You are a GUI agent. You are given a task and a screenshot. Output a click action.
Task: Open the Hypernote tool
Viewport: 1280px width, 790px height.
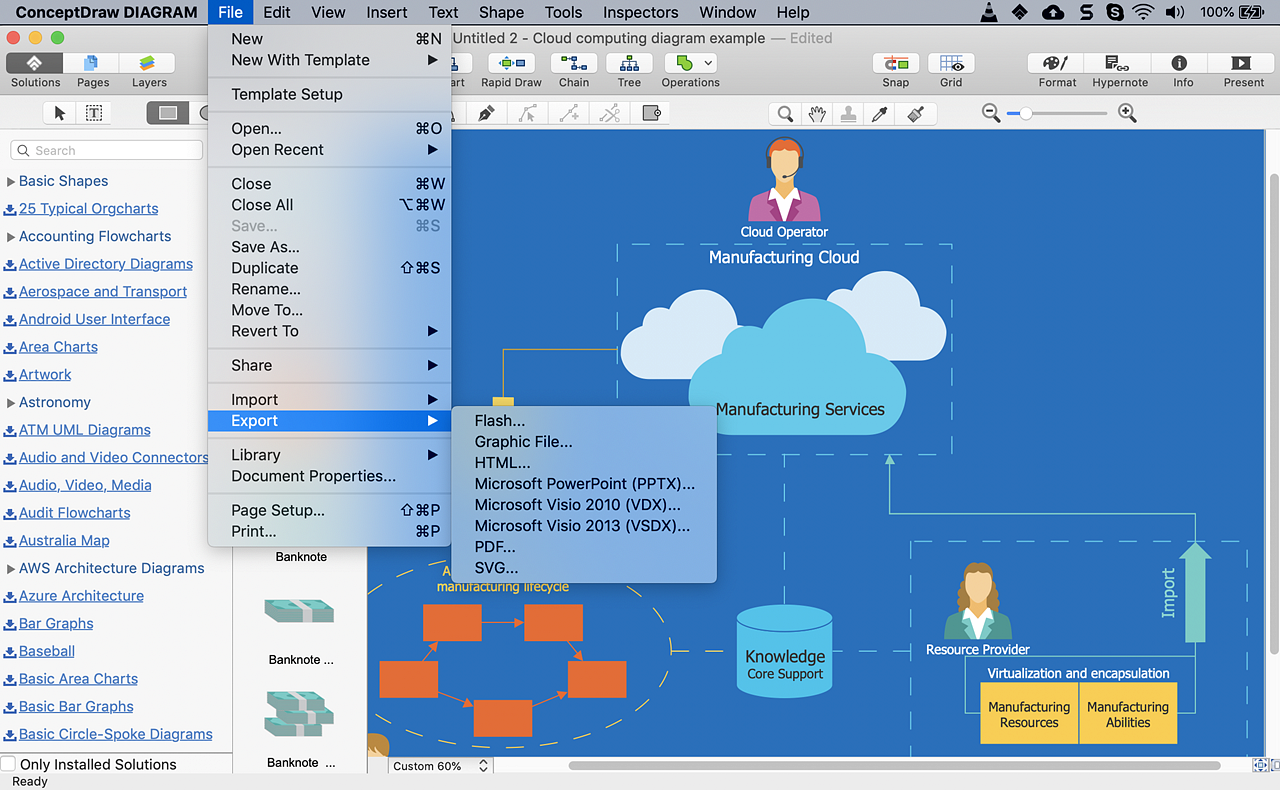pyautogui.click(x=1119, y=64)
